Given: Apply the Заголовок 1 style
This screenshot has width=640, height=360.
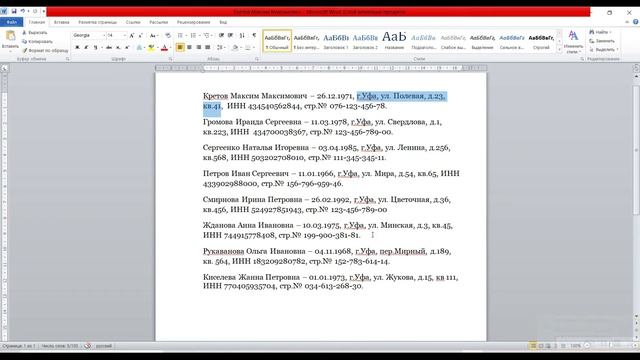Looking at the screenshot, I should pos(336,41).
